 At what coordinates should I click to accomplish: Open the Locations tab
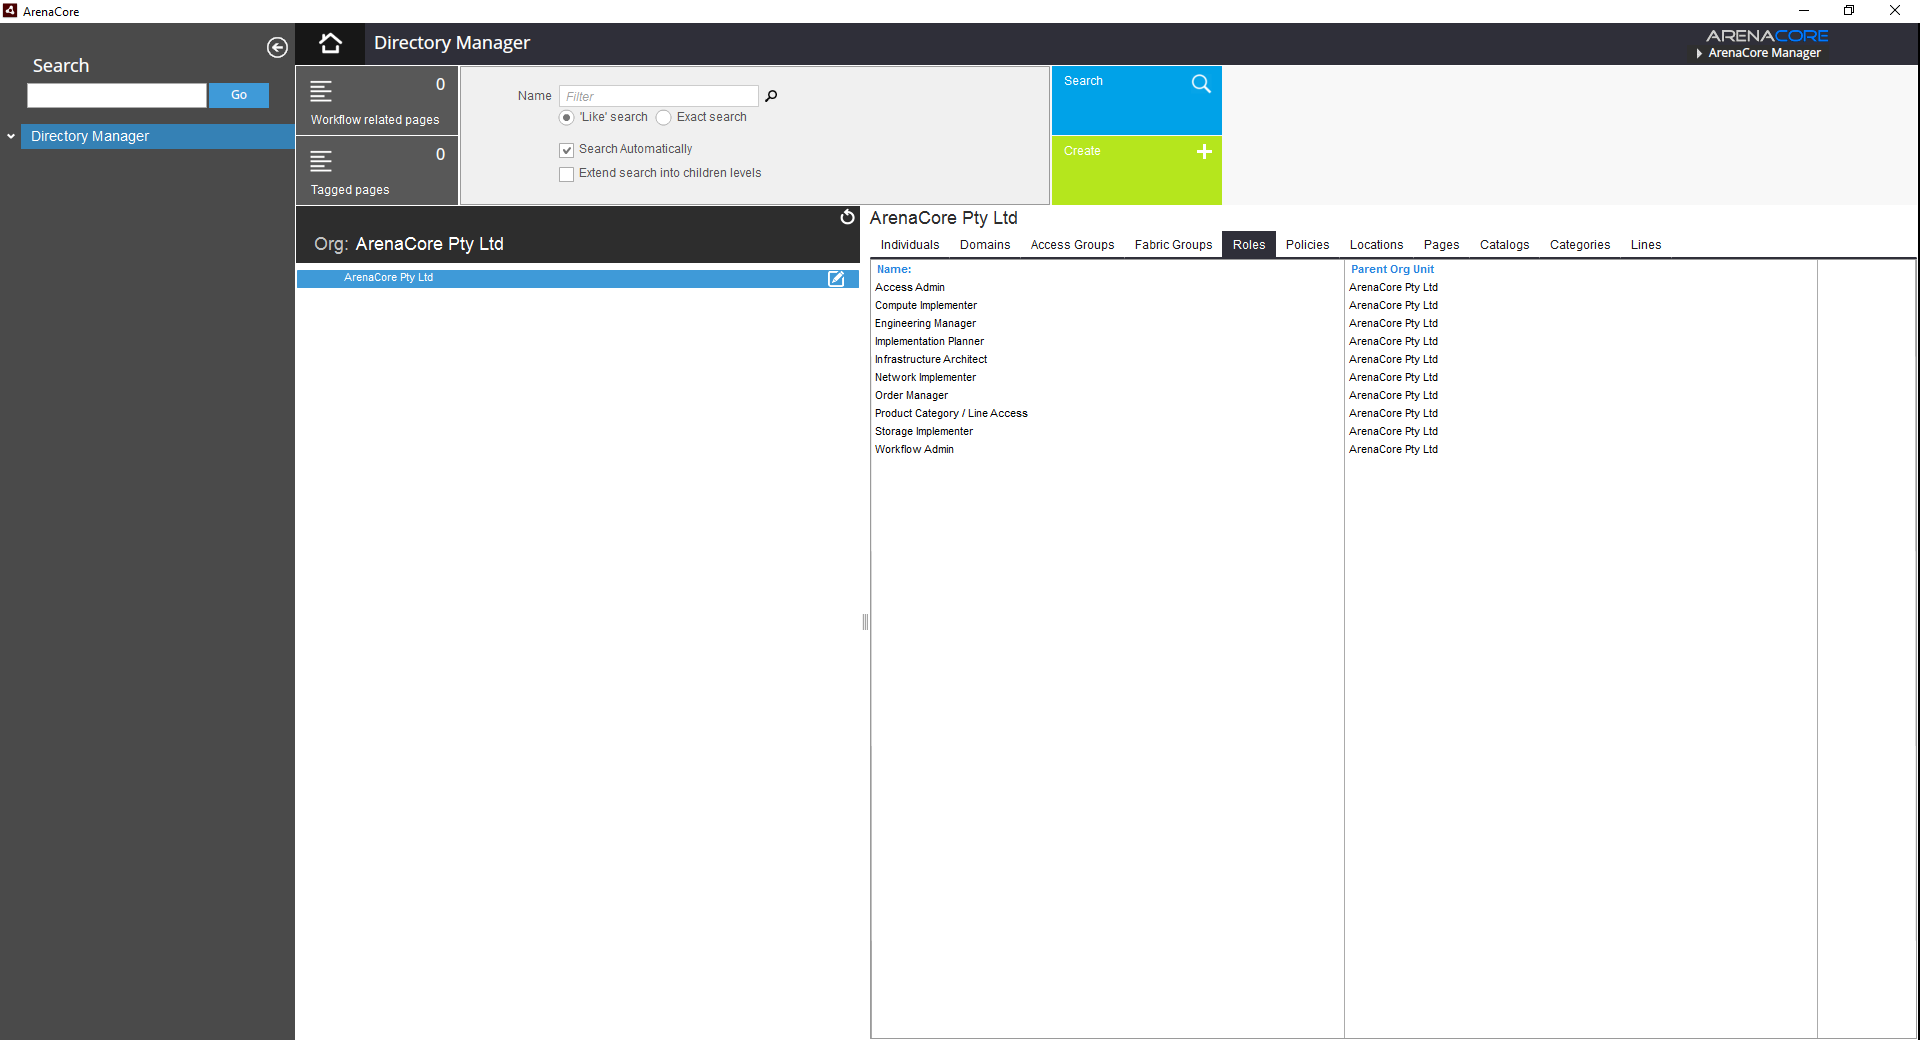coord(1376,245)
